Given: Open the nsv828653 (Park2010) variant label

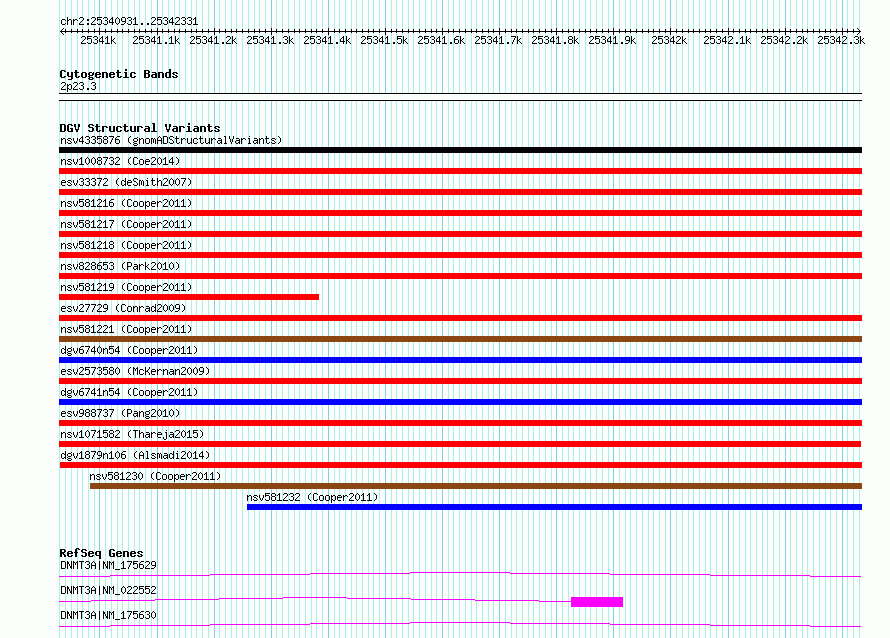Looking at the screenshot, I should tap(120, 266).
